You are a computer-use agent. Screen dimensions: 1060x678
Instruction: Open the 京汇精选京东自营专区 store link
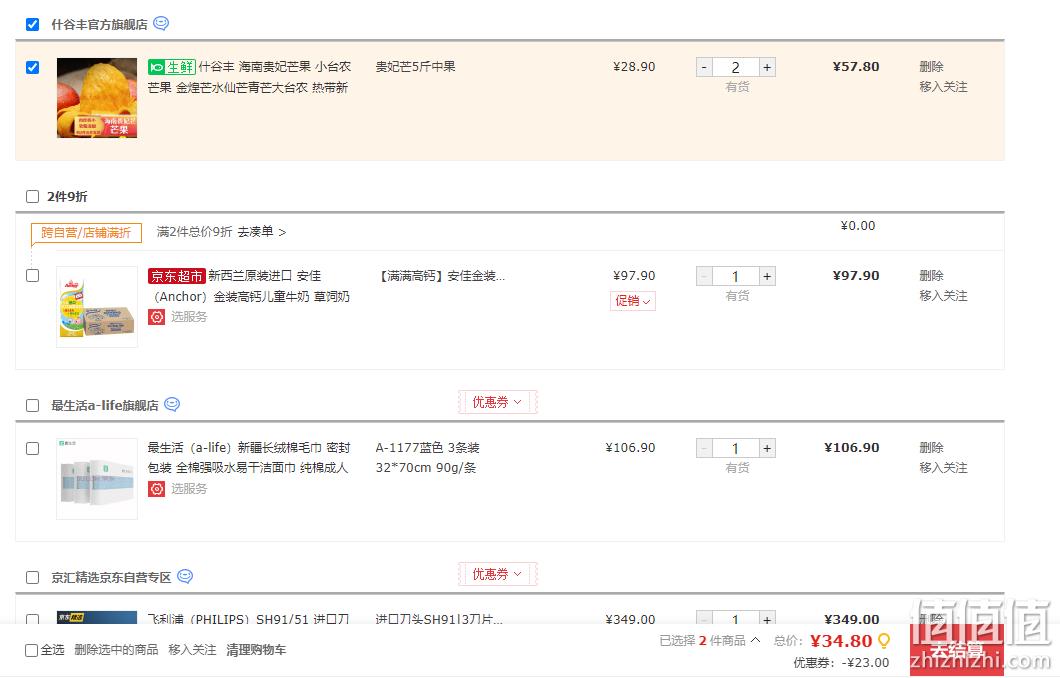click(111, 577)
